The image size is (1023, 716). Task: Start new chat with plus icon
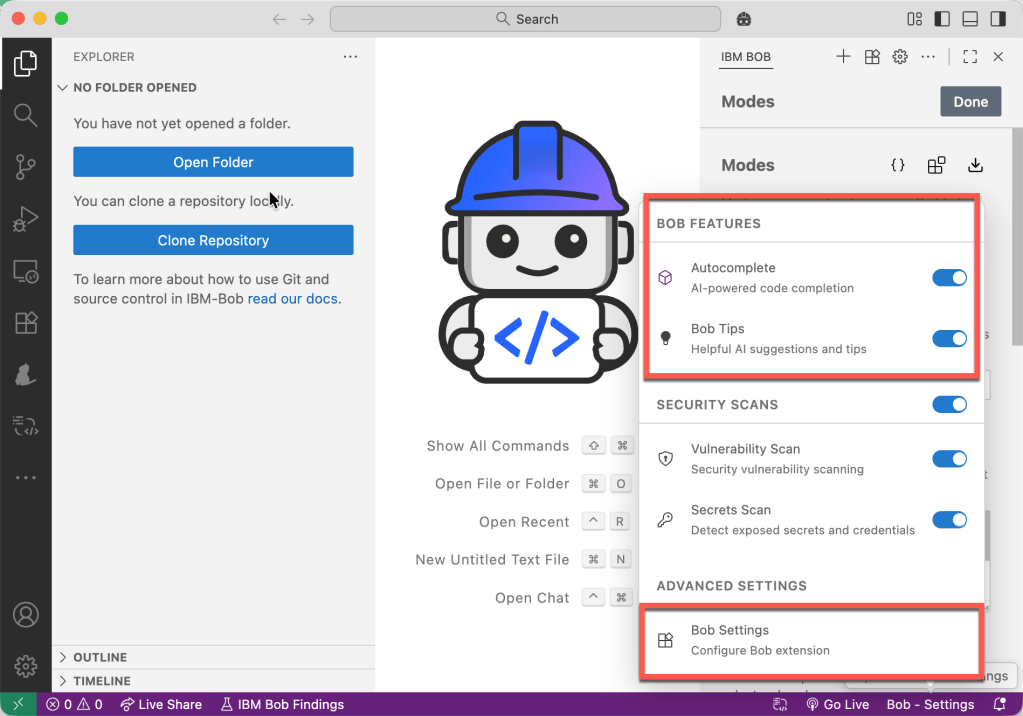pyautogui.click(x=843, y=57)
